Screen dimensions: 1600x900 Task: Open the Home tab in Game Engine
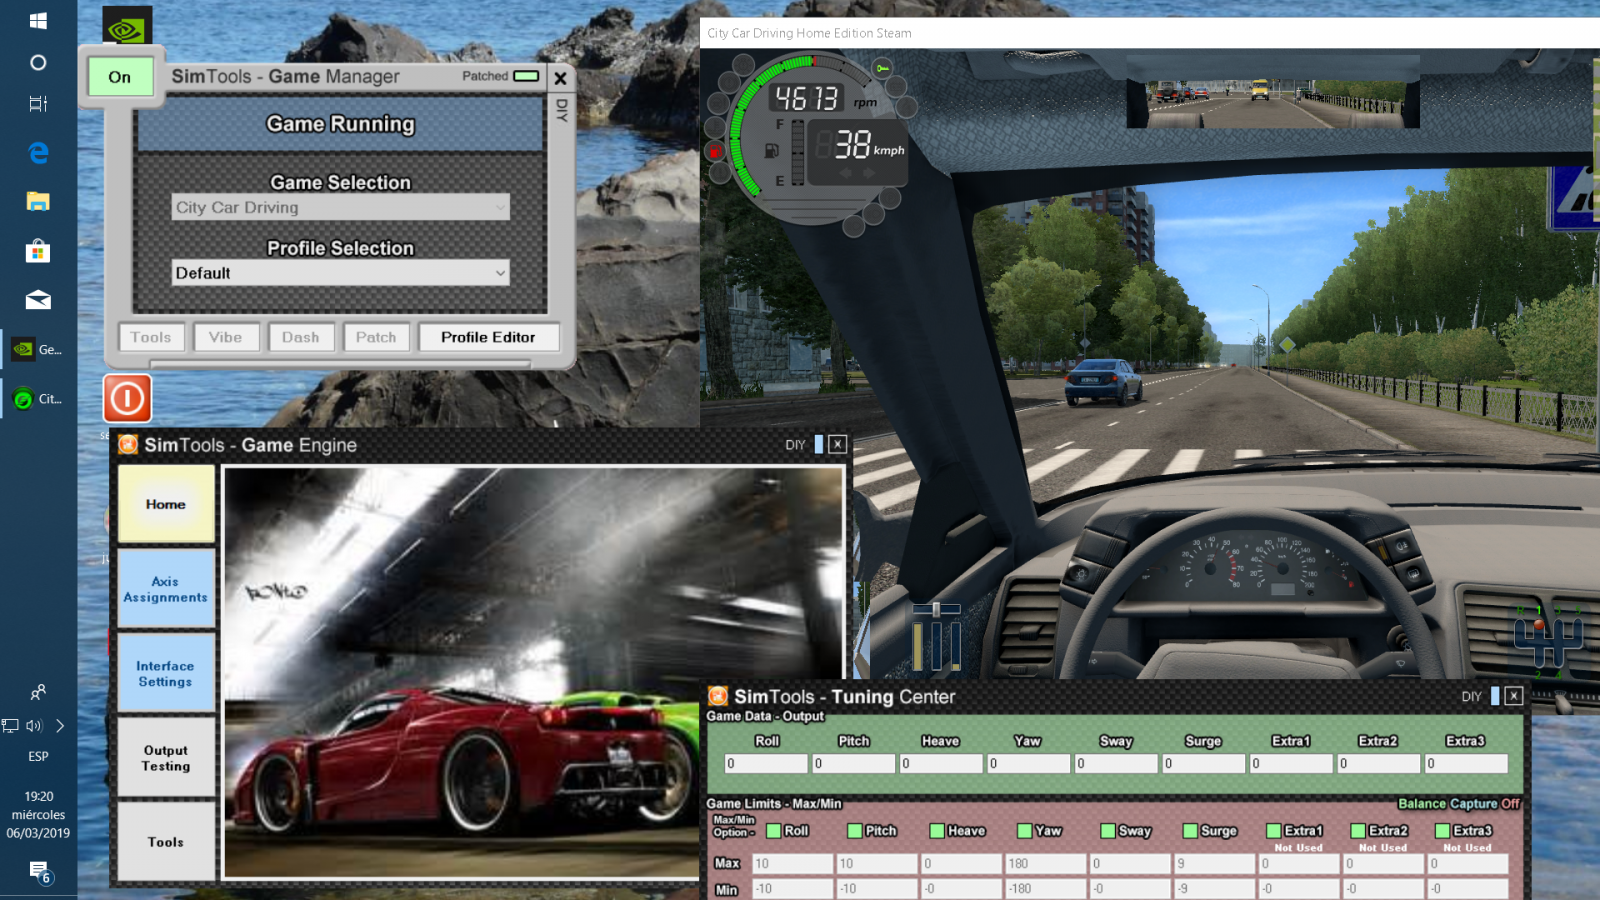tap(166, 504)
